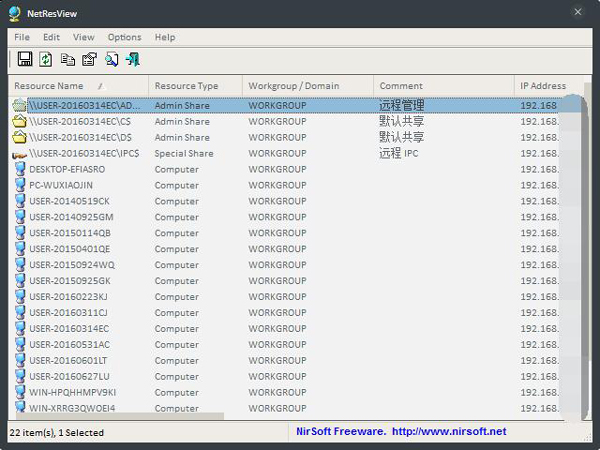Image resolution: width=600 pixels, height=450 pixels.
Task: Click the computer icon for USER-20150114QB
Action: coord(20,233)
